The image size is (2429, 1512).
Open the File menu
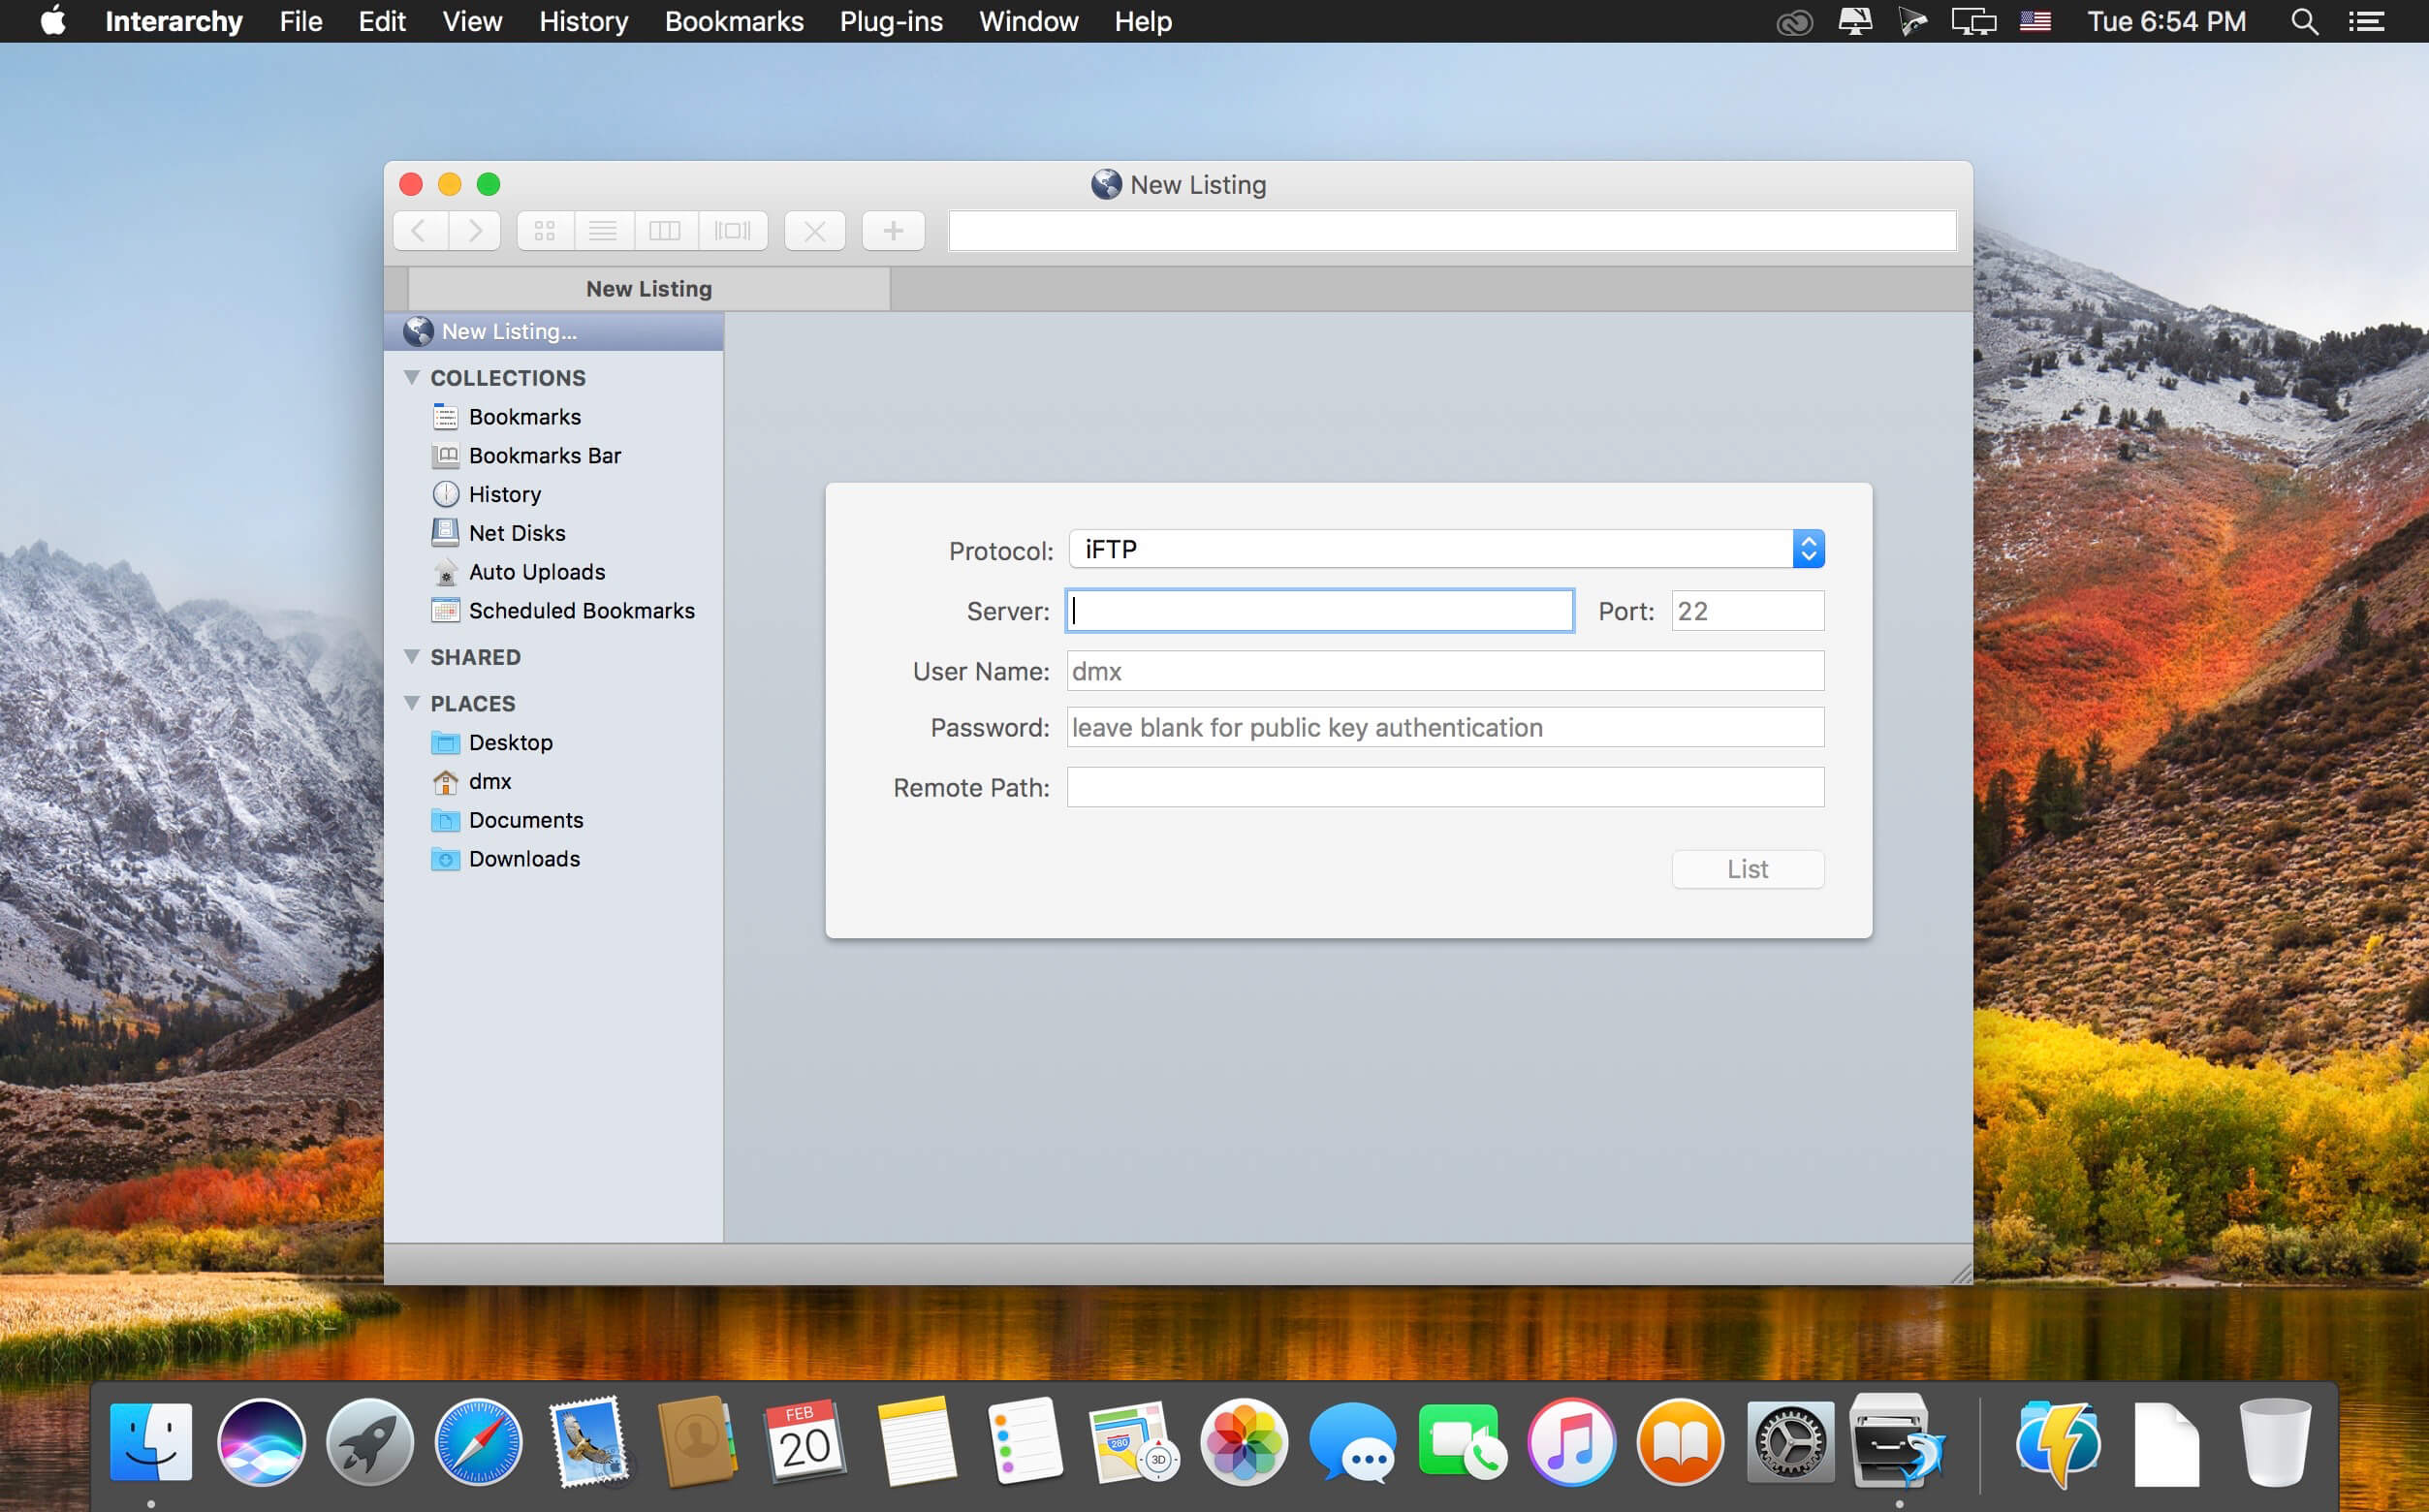coord(301,21)
